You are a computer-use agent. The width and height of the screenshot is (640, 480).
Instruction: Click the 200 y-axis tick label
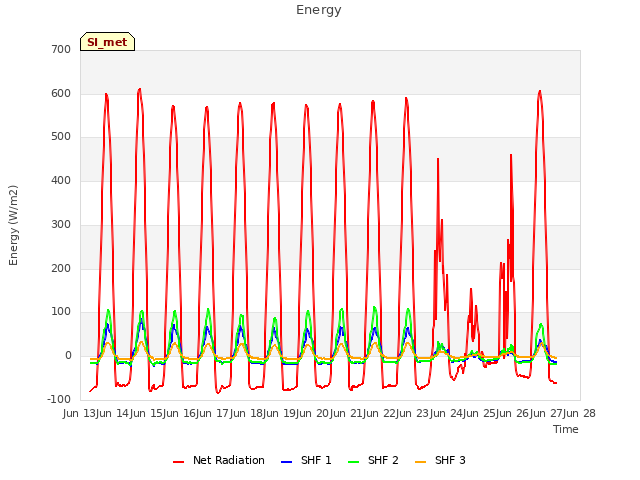pos(61,269)
